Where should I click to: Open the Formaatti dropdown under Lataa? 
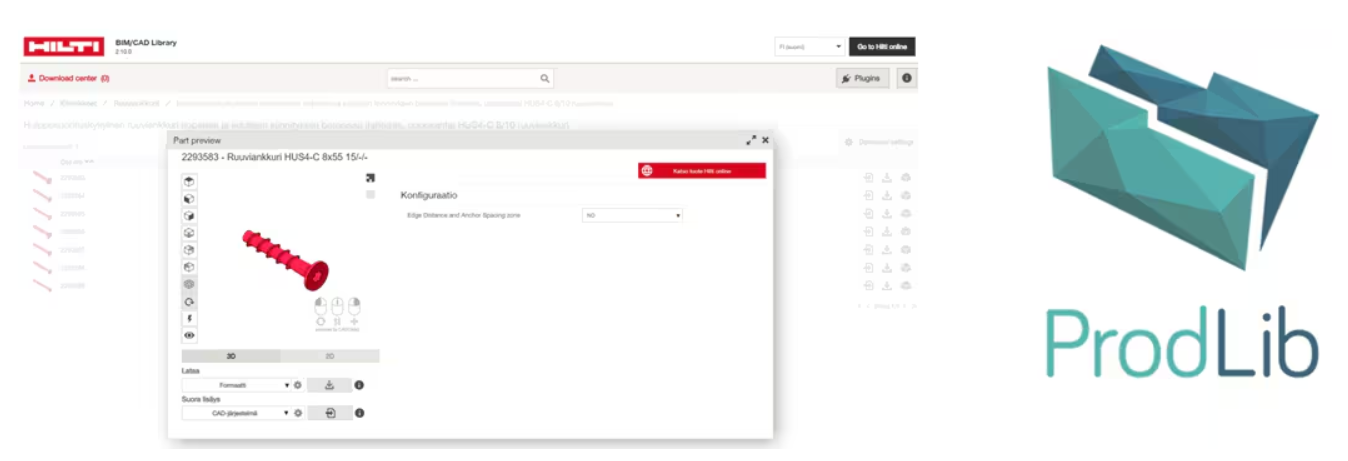point(237,385)
